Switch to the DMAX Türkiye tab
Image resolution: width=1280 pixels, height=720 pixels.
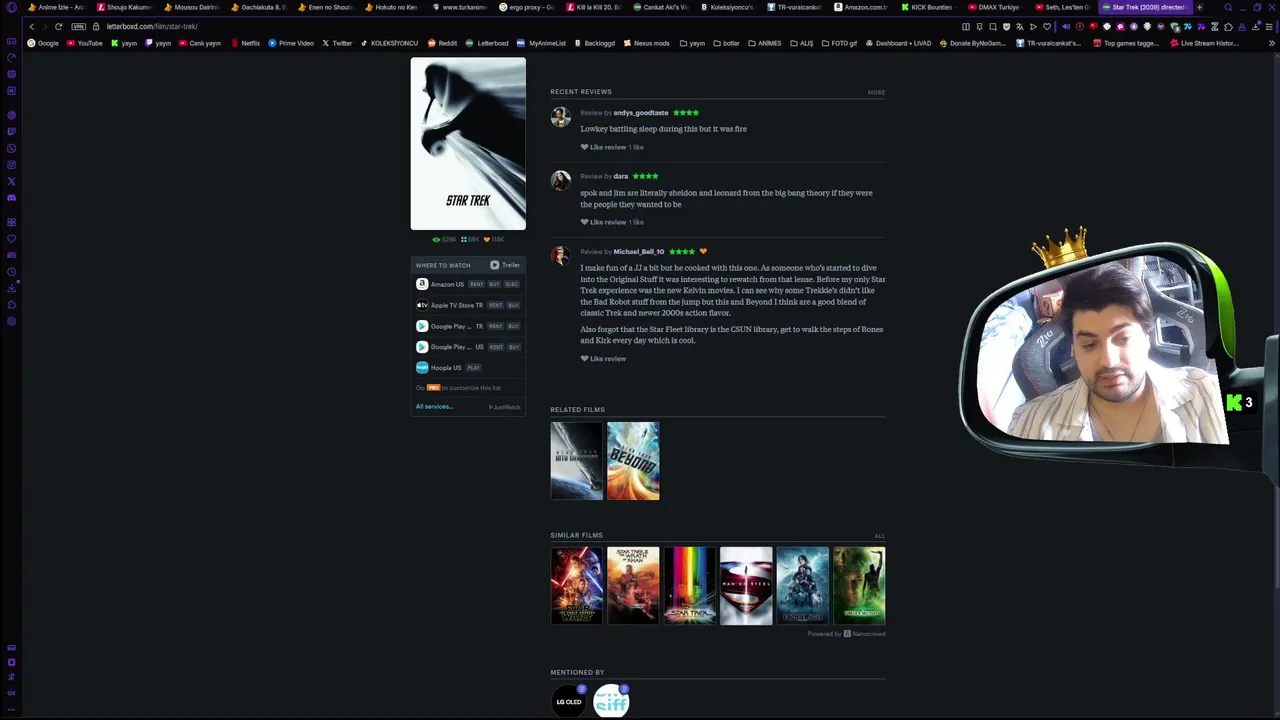coord(995,7)
